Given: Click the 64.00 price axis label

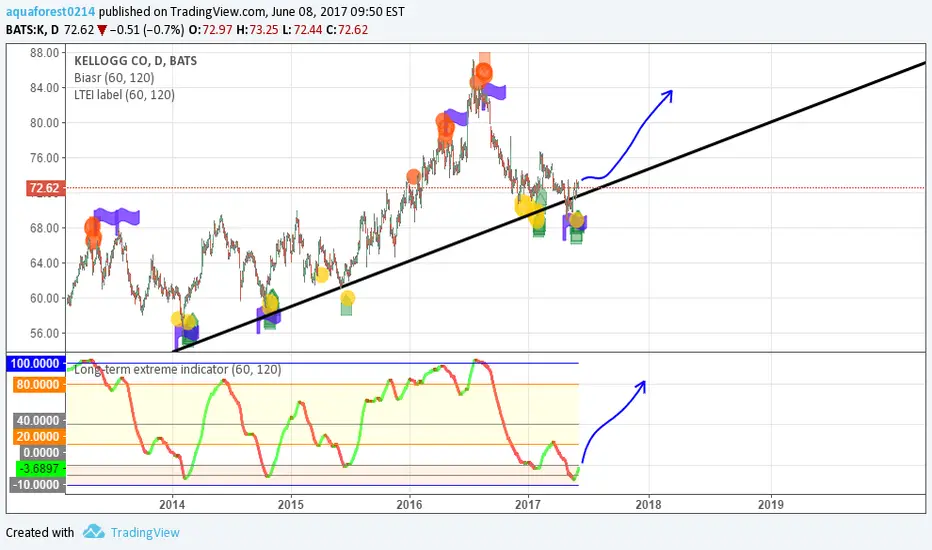Looking at the screenshot, I should point(44,263).
